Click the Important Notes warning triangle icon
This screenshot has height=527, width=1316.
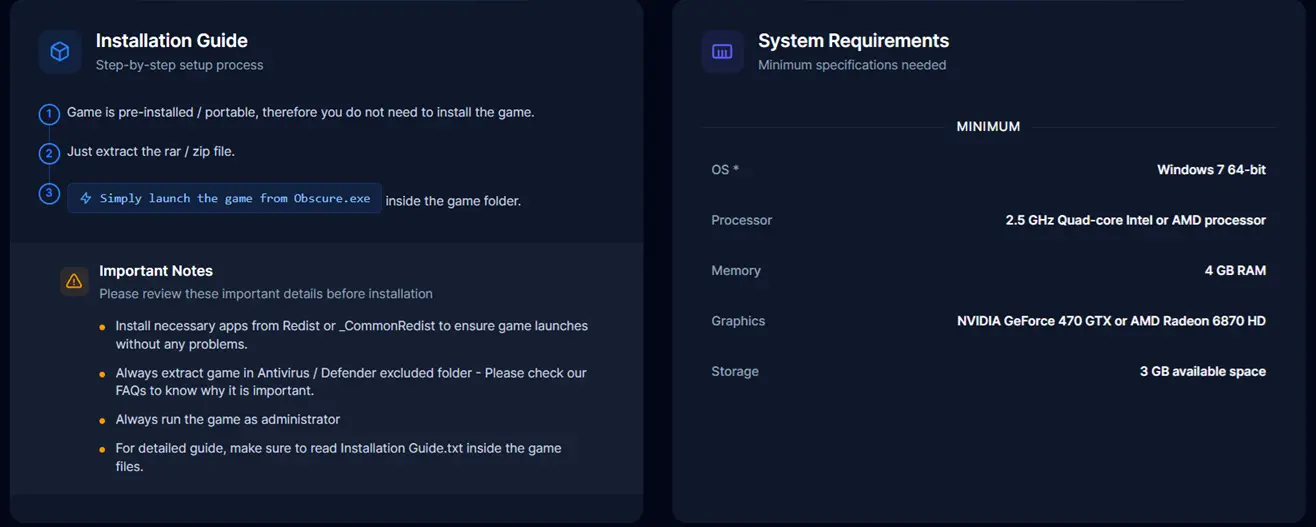click(74, 282)
